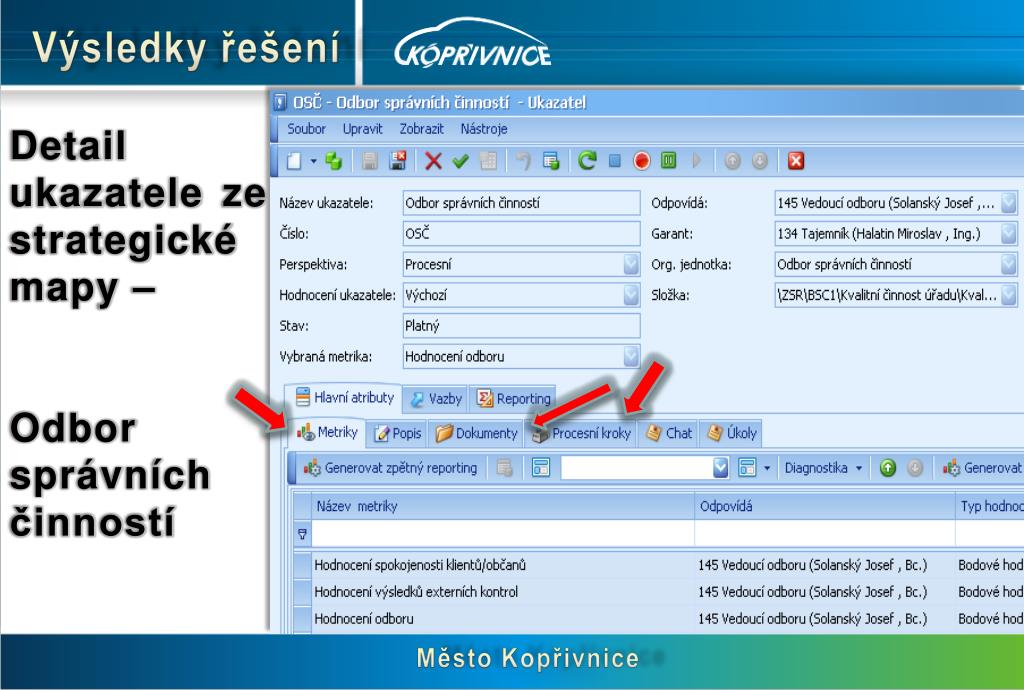This screenshot has height=690, width=1024.
Task: Switch to the Reporting tab
Action: pos(513,399)
